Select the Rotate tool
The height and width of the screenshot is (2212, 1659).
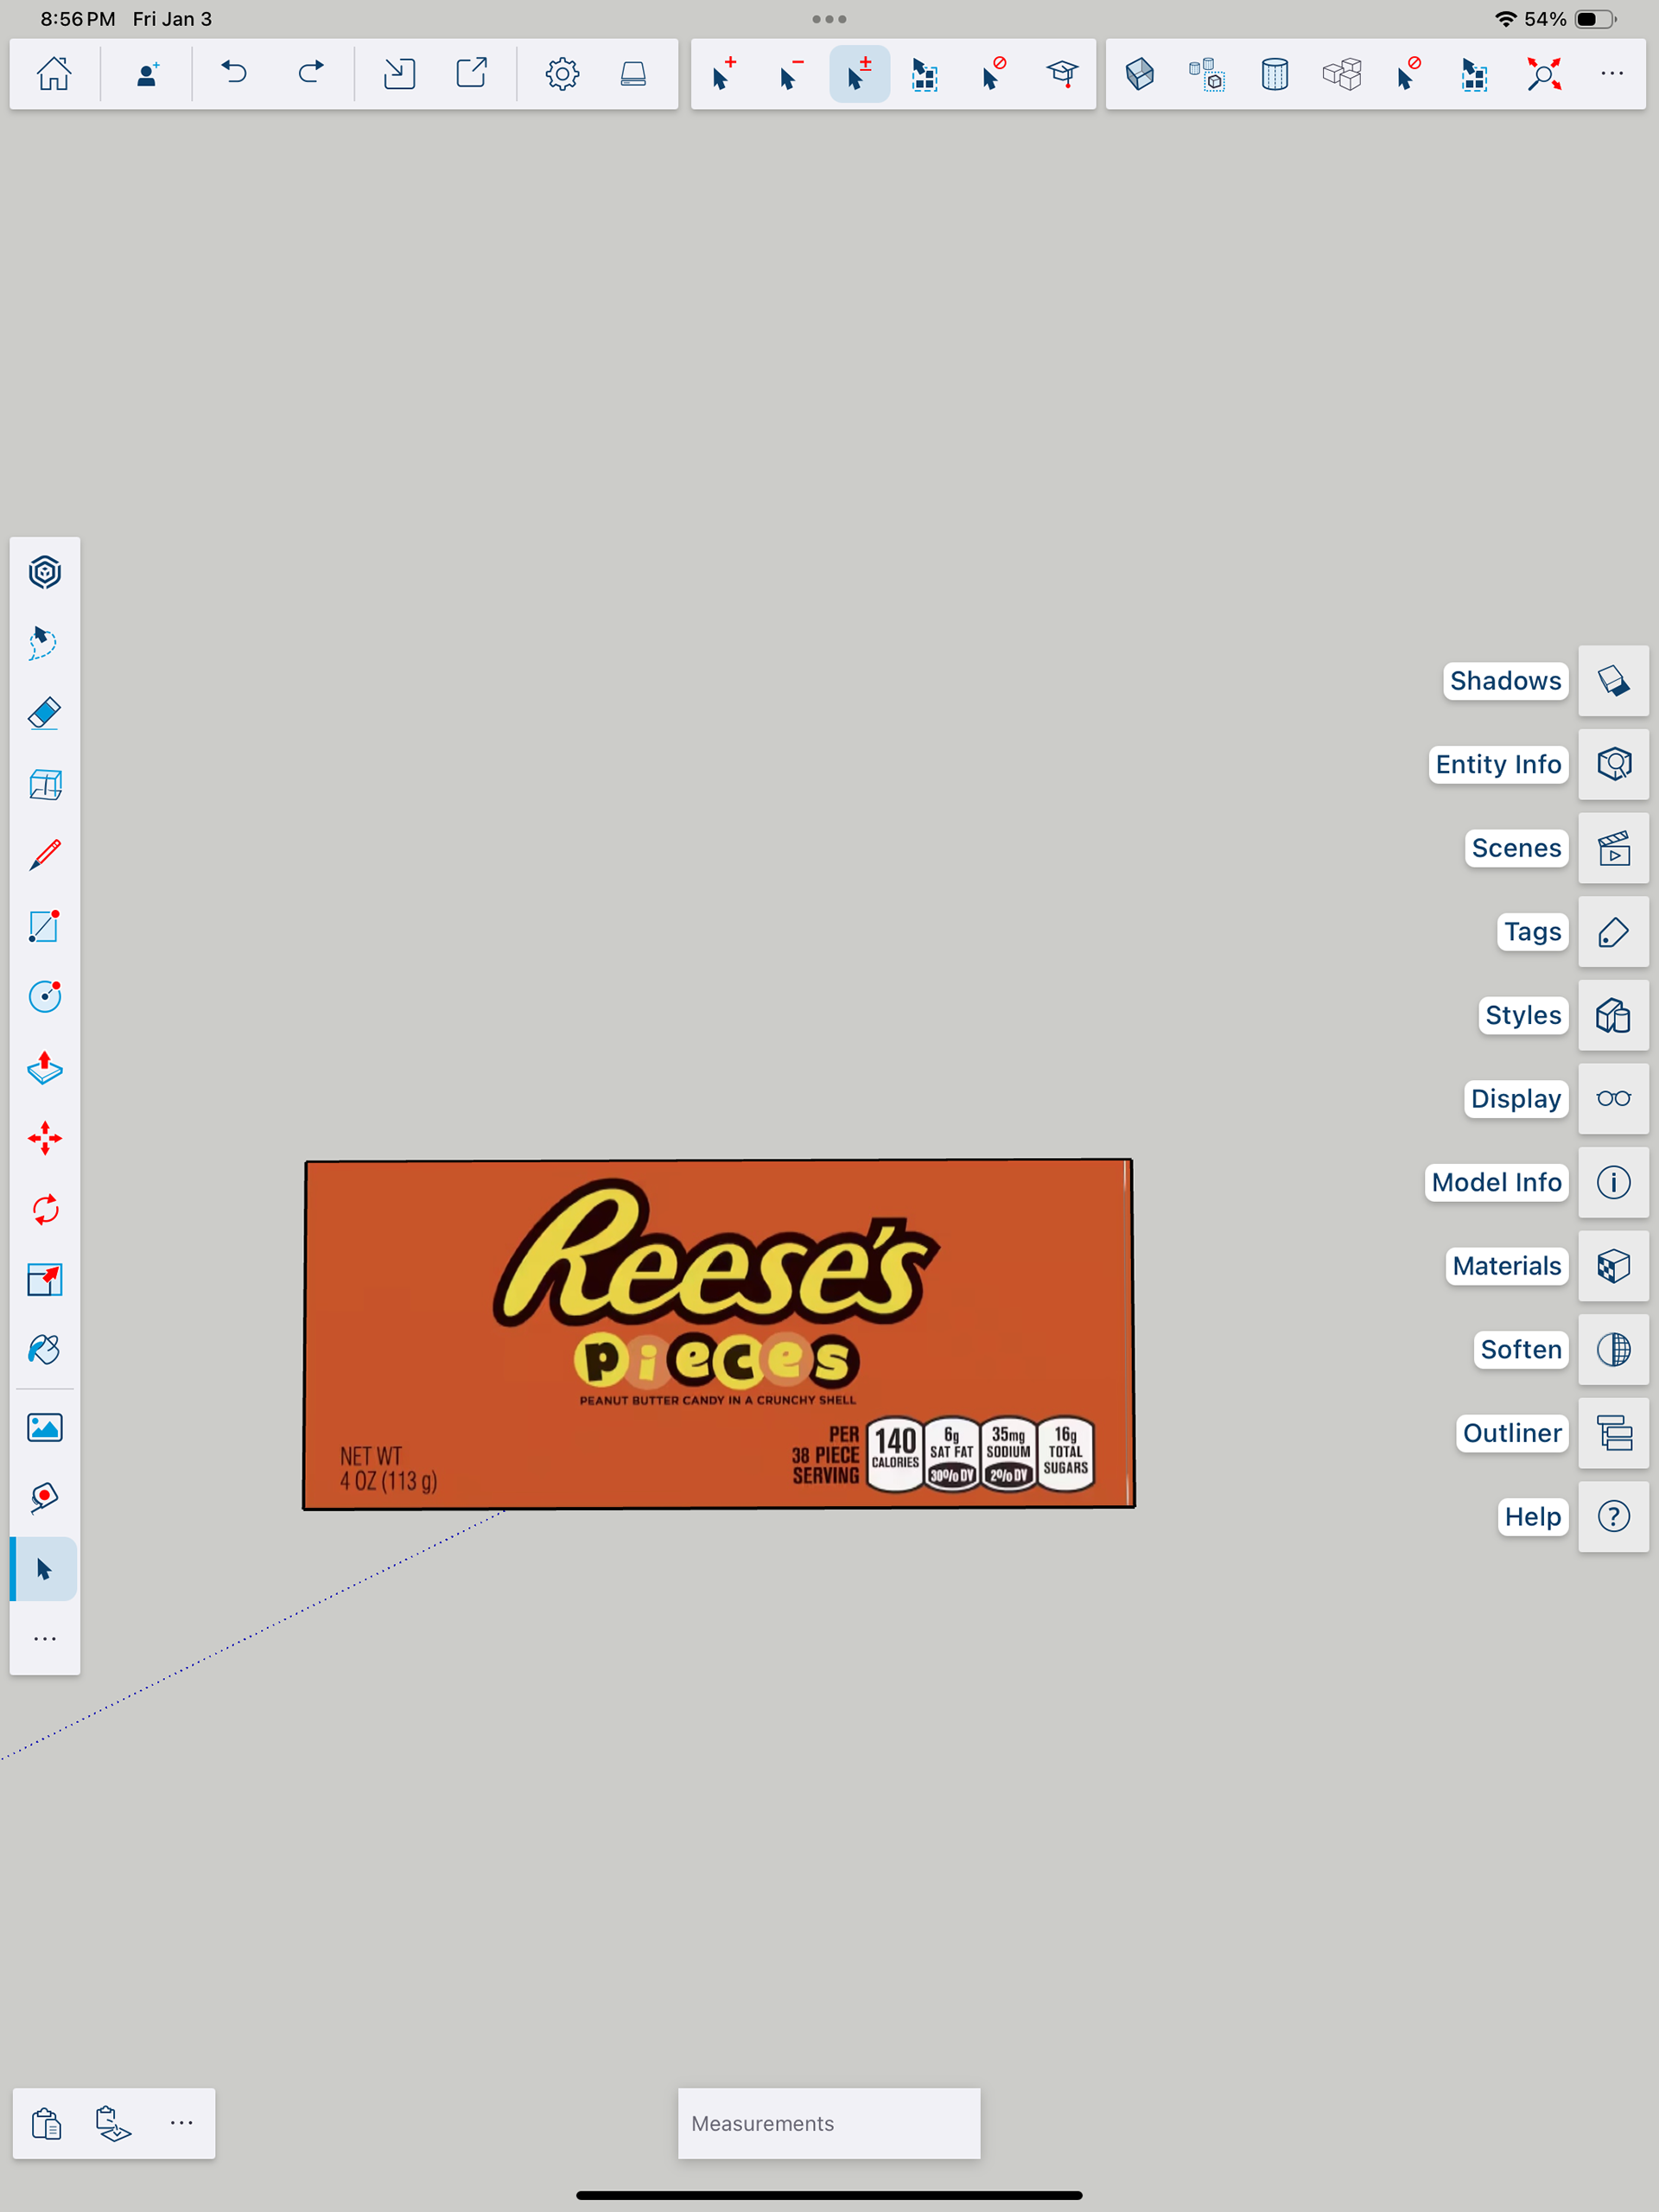pos(45,1210)
